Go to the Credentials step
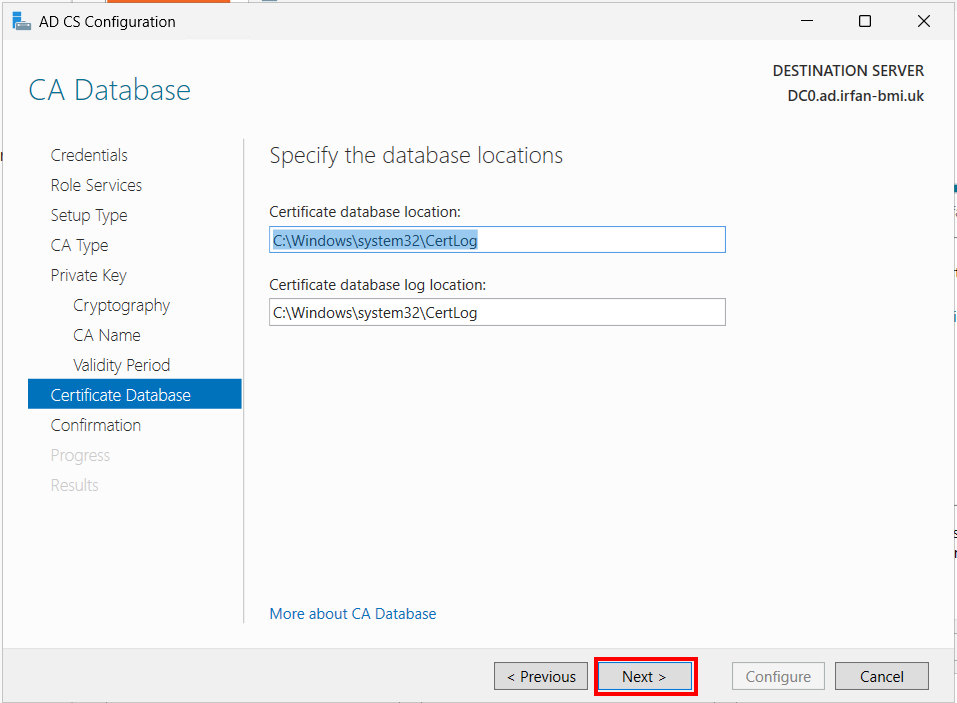This screenshot has height=703, width=957. 89,155
